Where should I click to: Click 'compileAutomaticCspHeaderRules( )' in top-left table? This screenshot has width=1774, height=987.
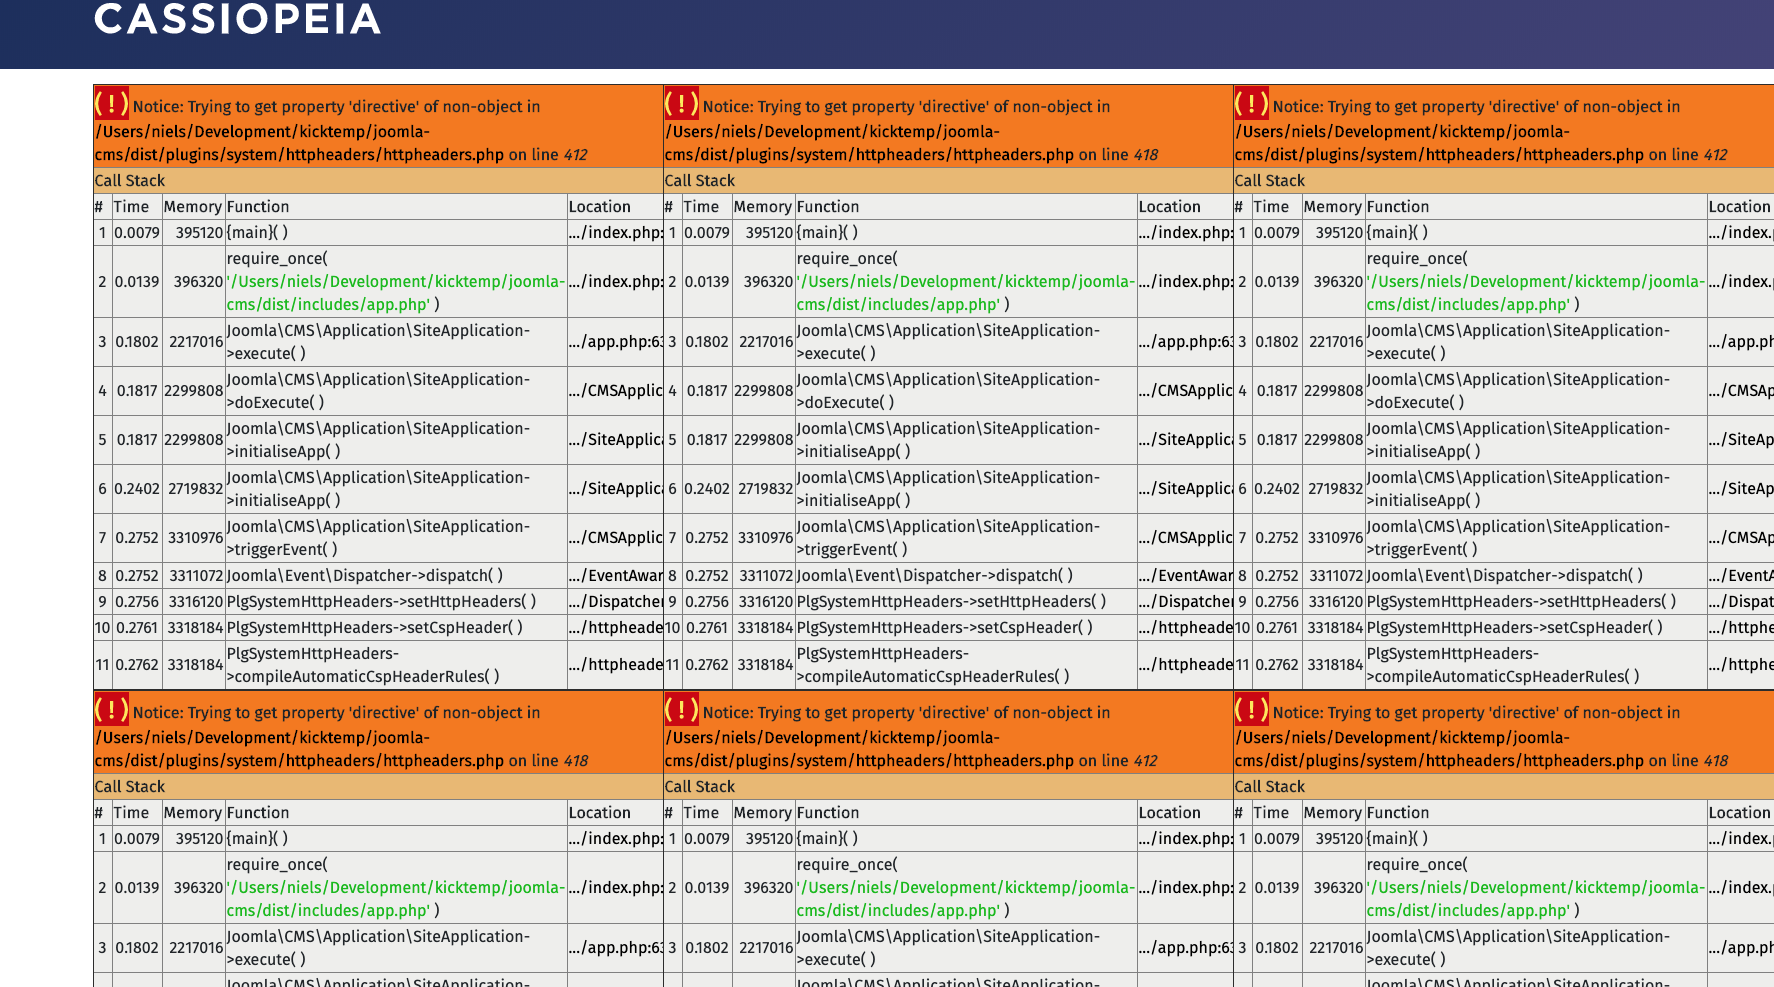tap(363, 665)
